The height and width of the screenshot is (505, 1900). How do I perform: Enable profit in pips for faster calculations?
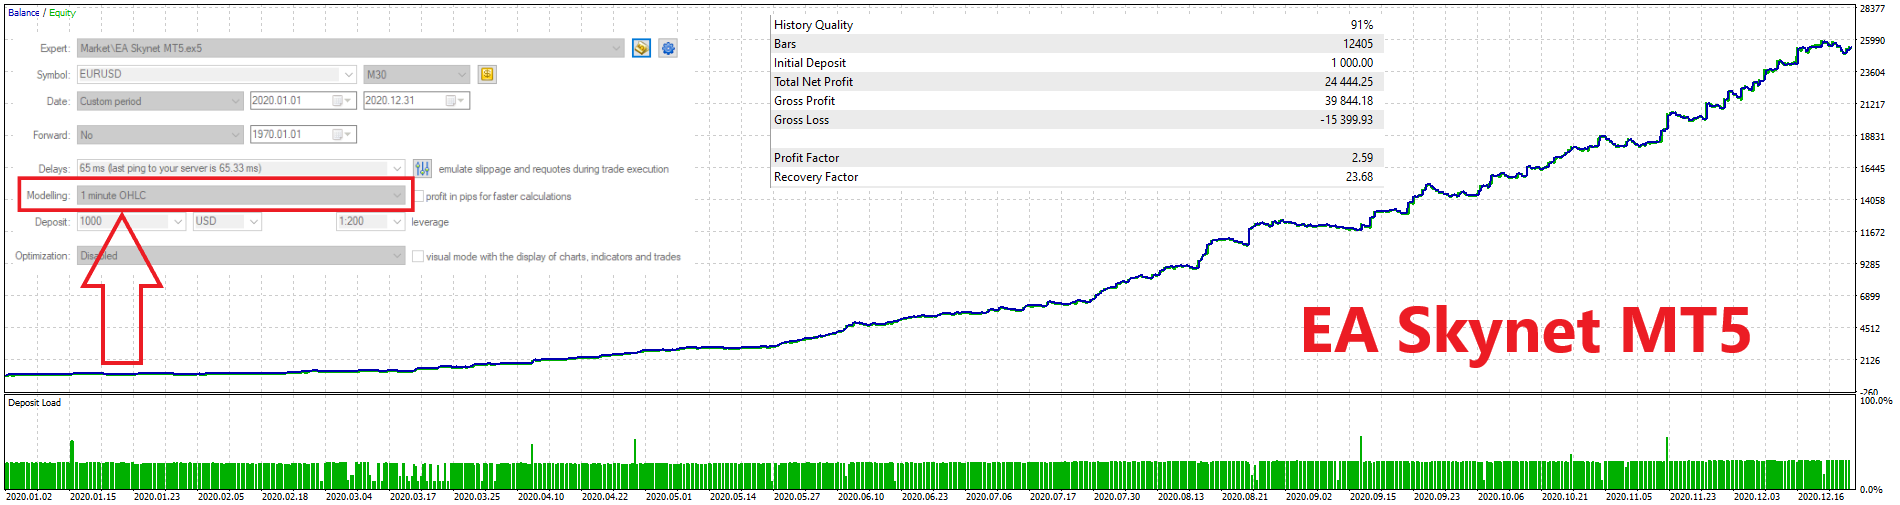tap(419, 196)
